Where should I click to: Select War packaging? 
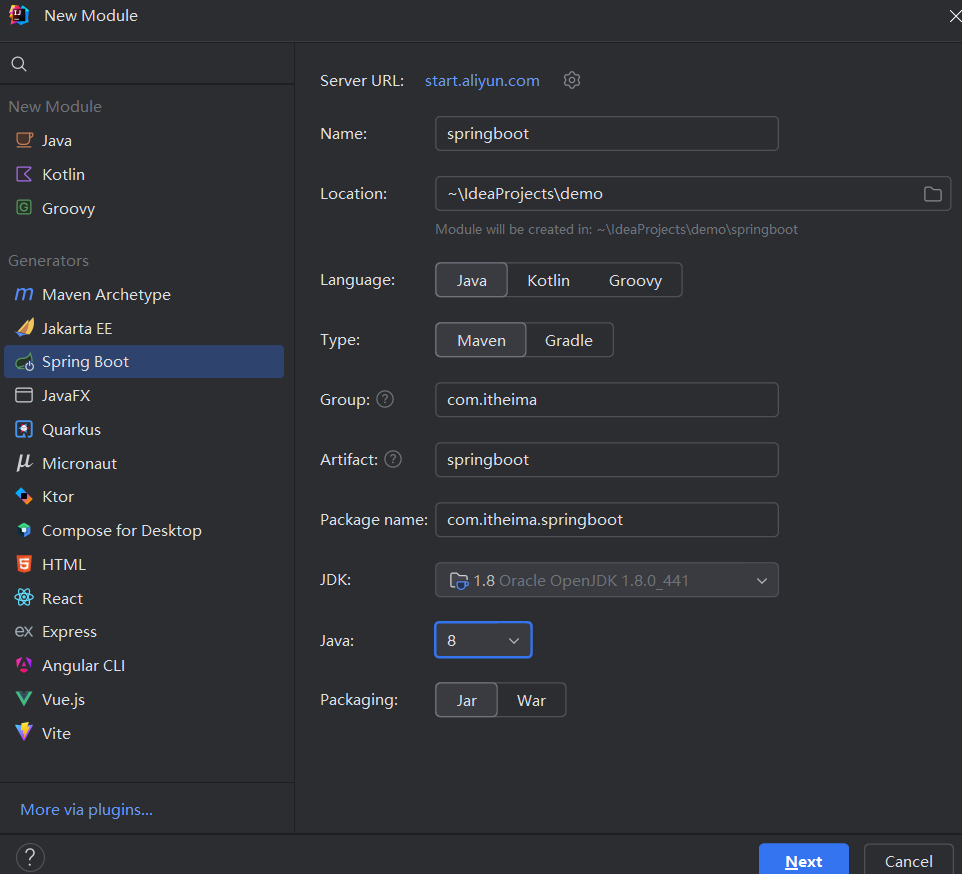click(x=531, y=700)
